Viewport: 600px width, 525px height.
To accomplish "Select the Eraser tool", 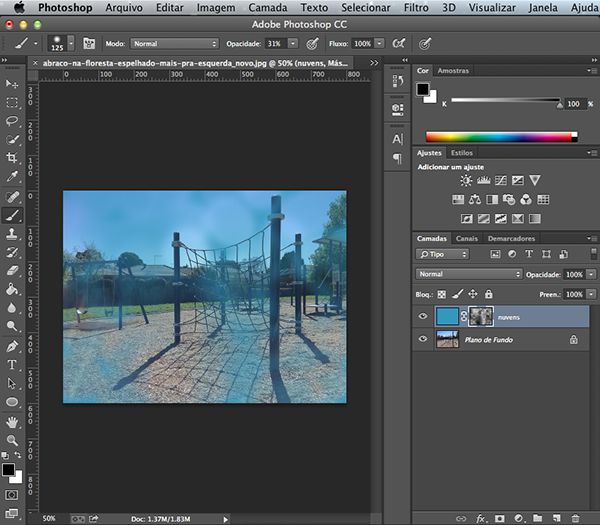I will pos(12,271).
